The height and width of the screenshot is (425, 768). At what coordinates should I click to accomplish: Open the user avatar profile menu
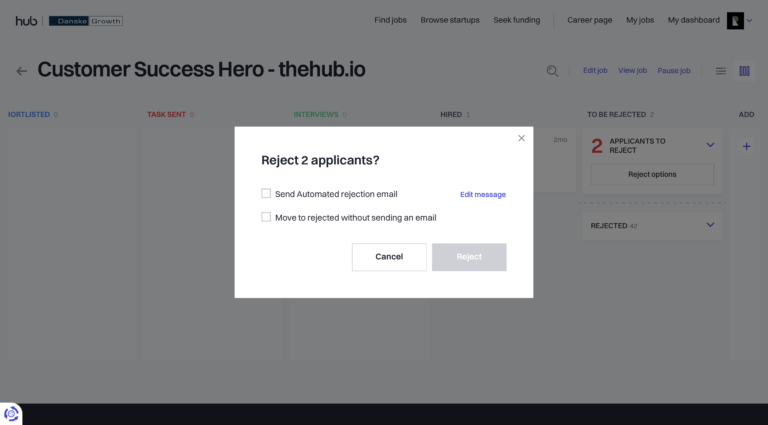point(735,21)
